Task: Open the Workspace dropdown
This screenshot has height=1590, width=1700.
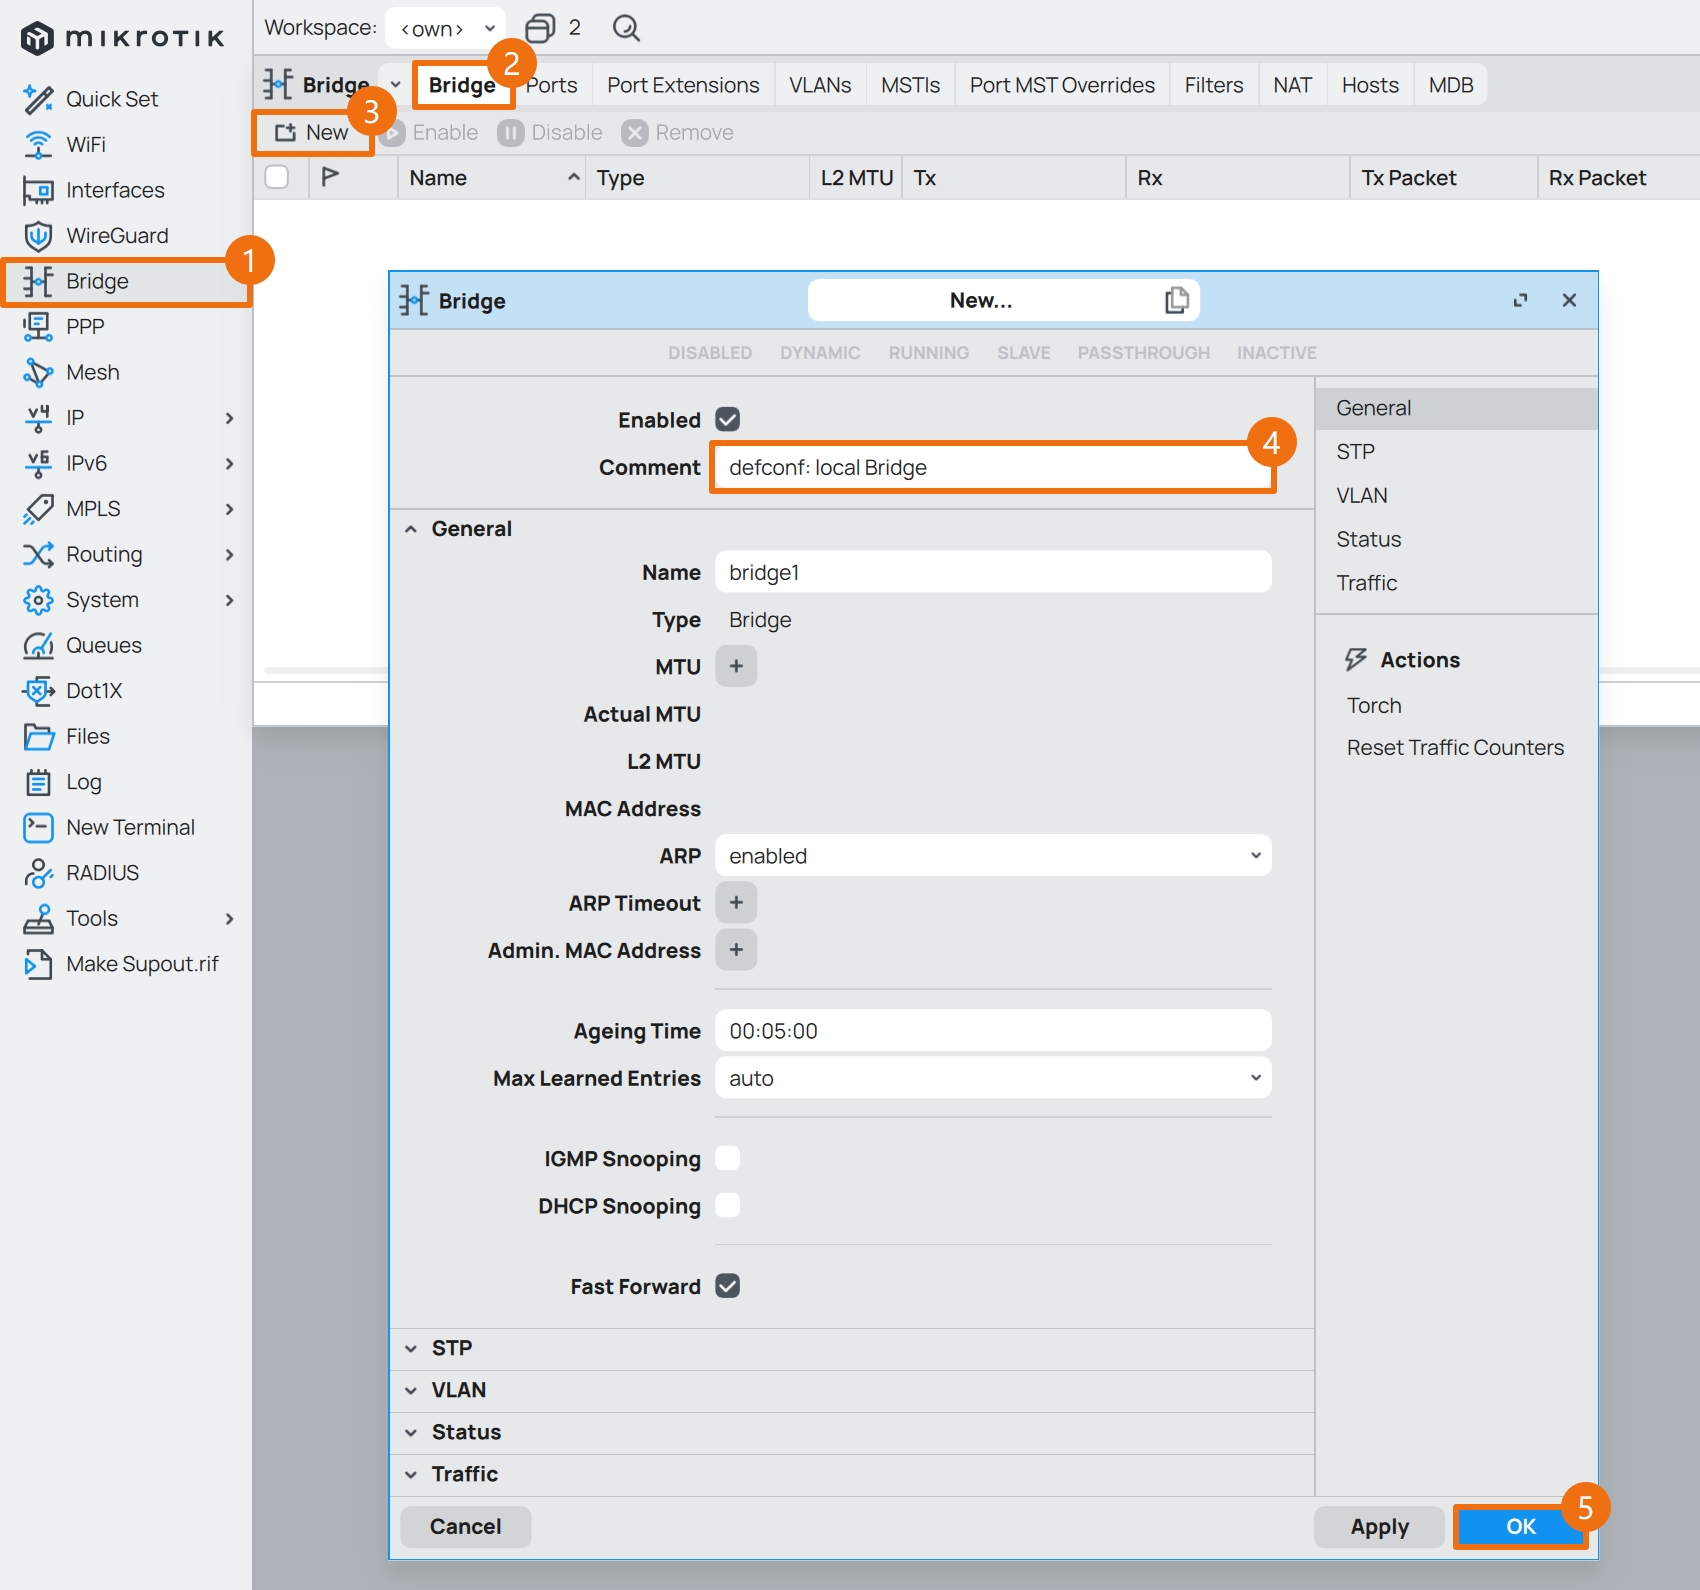Action: click(446, 28)
